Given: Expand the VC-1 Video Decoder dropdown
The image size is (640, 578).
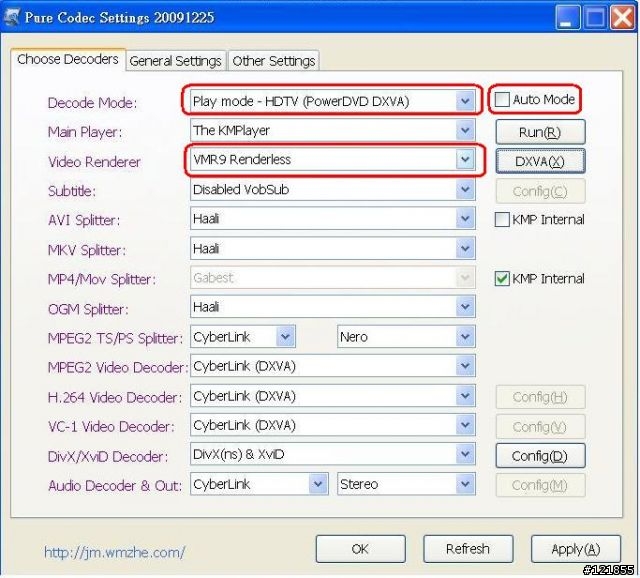Looking at the screenshot, I should (x=465, y=425).
